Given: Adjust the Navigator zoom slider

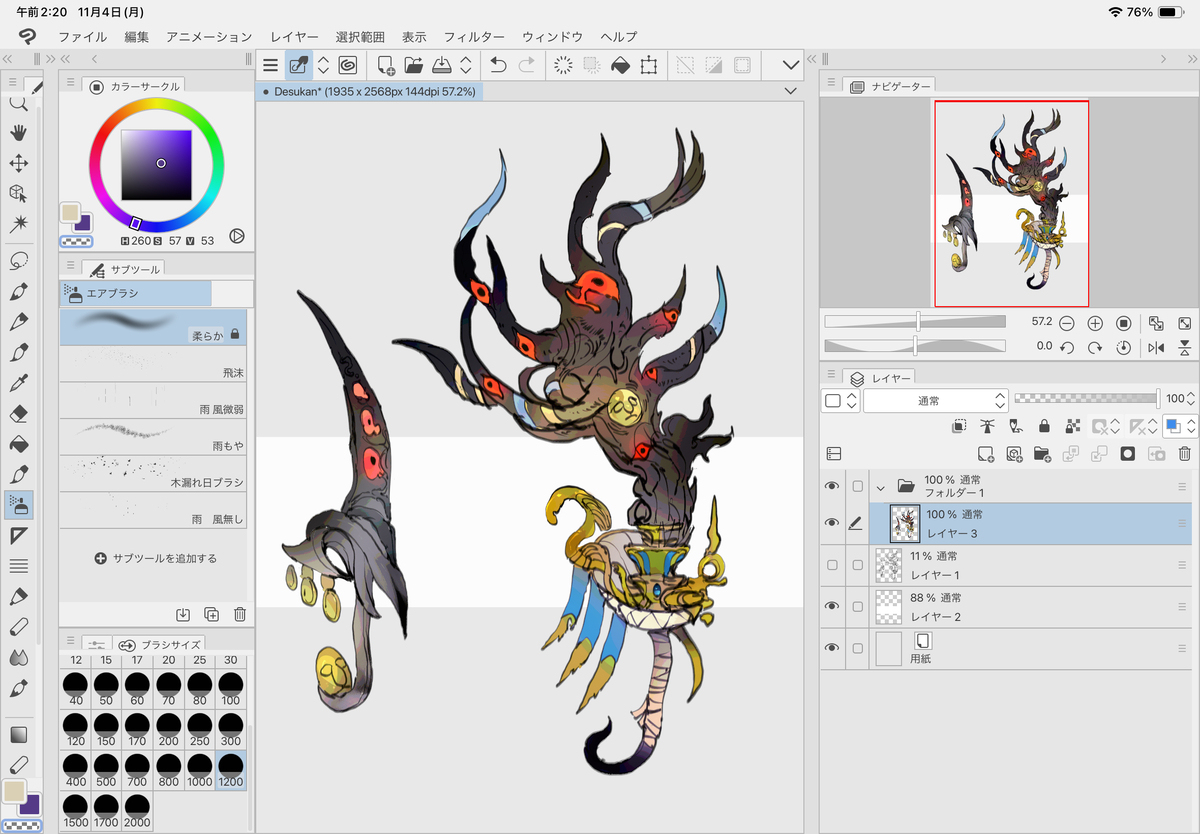Looking at the screenshot, I should pos(915,322).
